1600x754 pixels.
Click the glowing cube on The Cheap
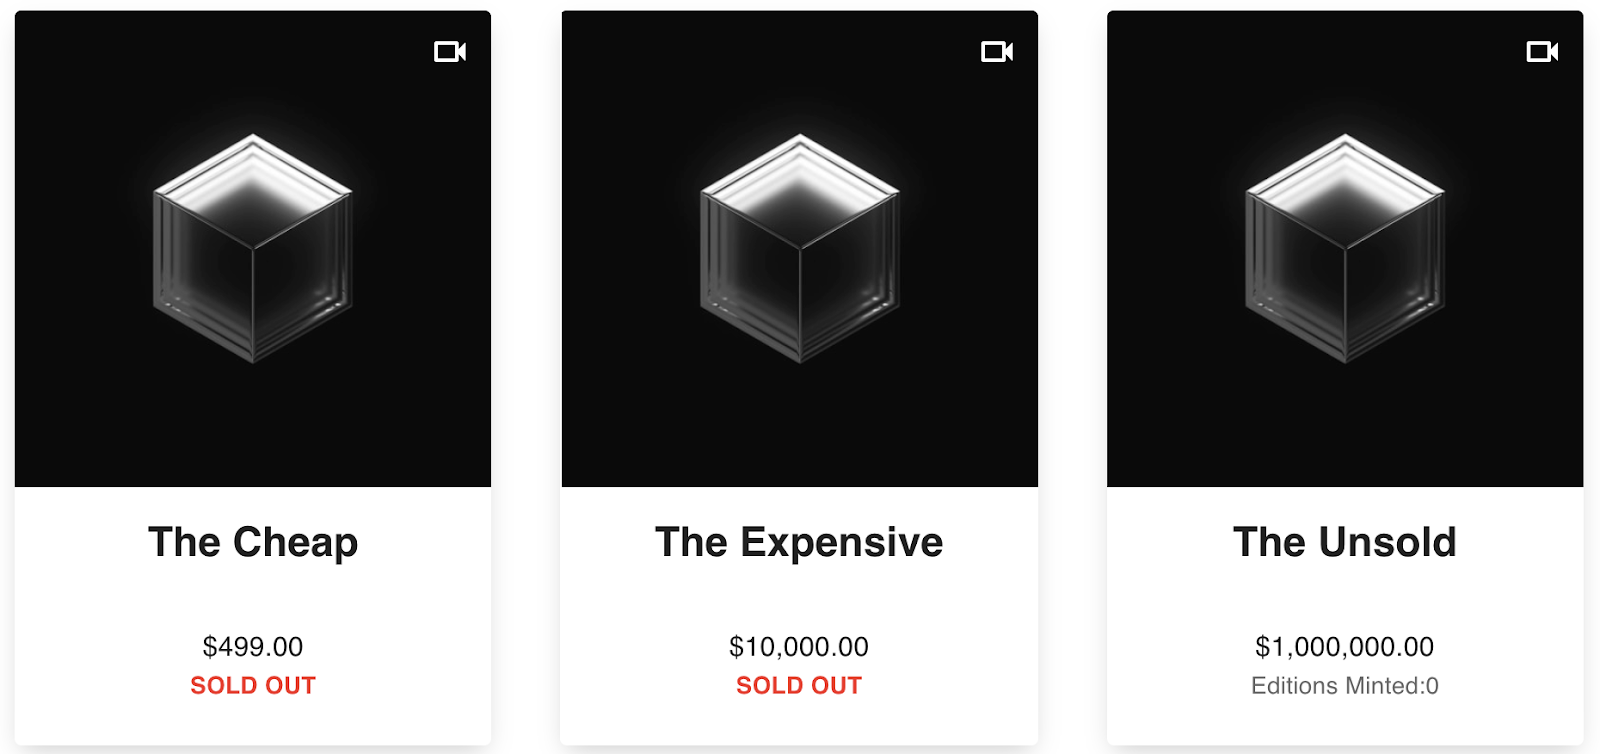[x=253, y=248]
